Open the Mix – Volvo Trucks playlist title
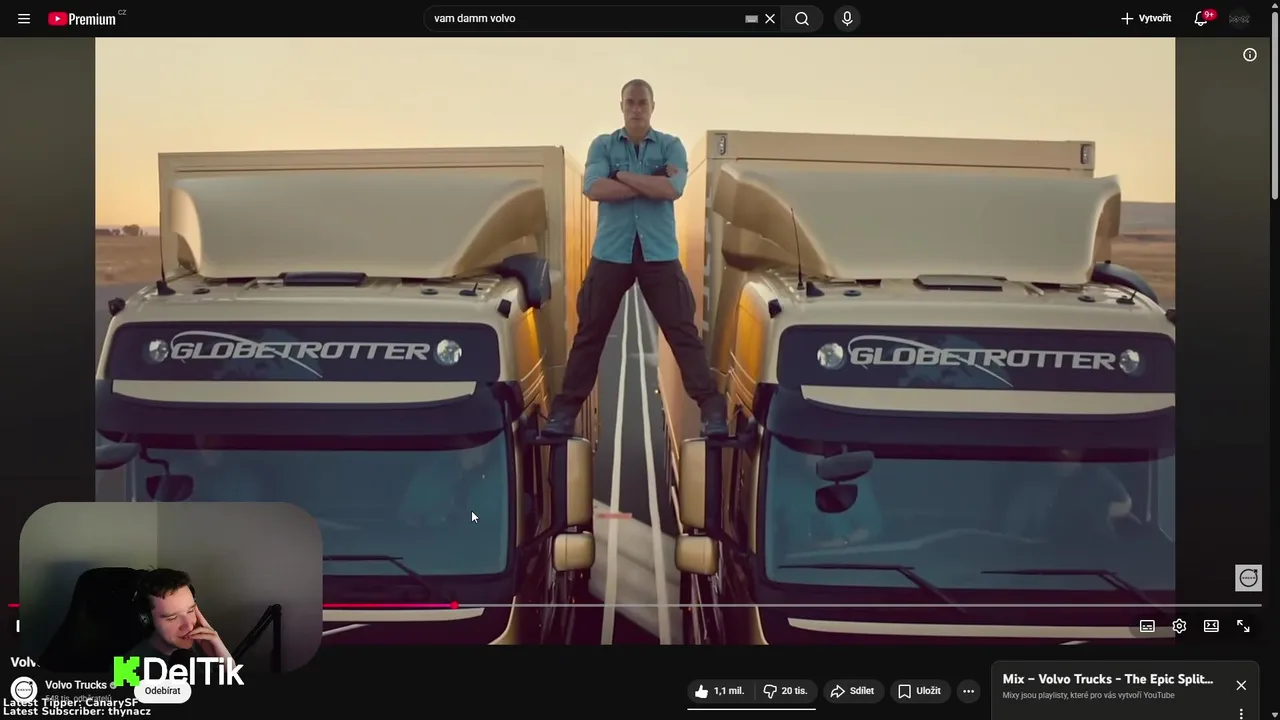The width and height of the screenshot is (1280, 720). coord(1108,680)
